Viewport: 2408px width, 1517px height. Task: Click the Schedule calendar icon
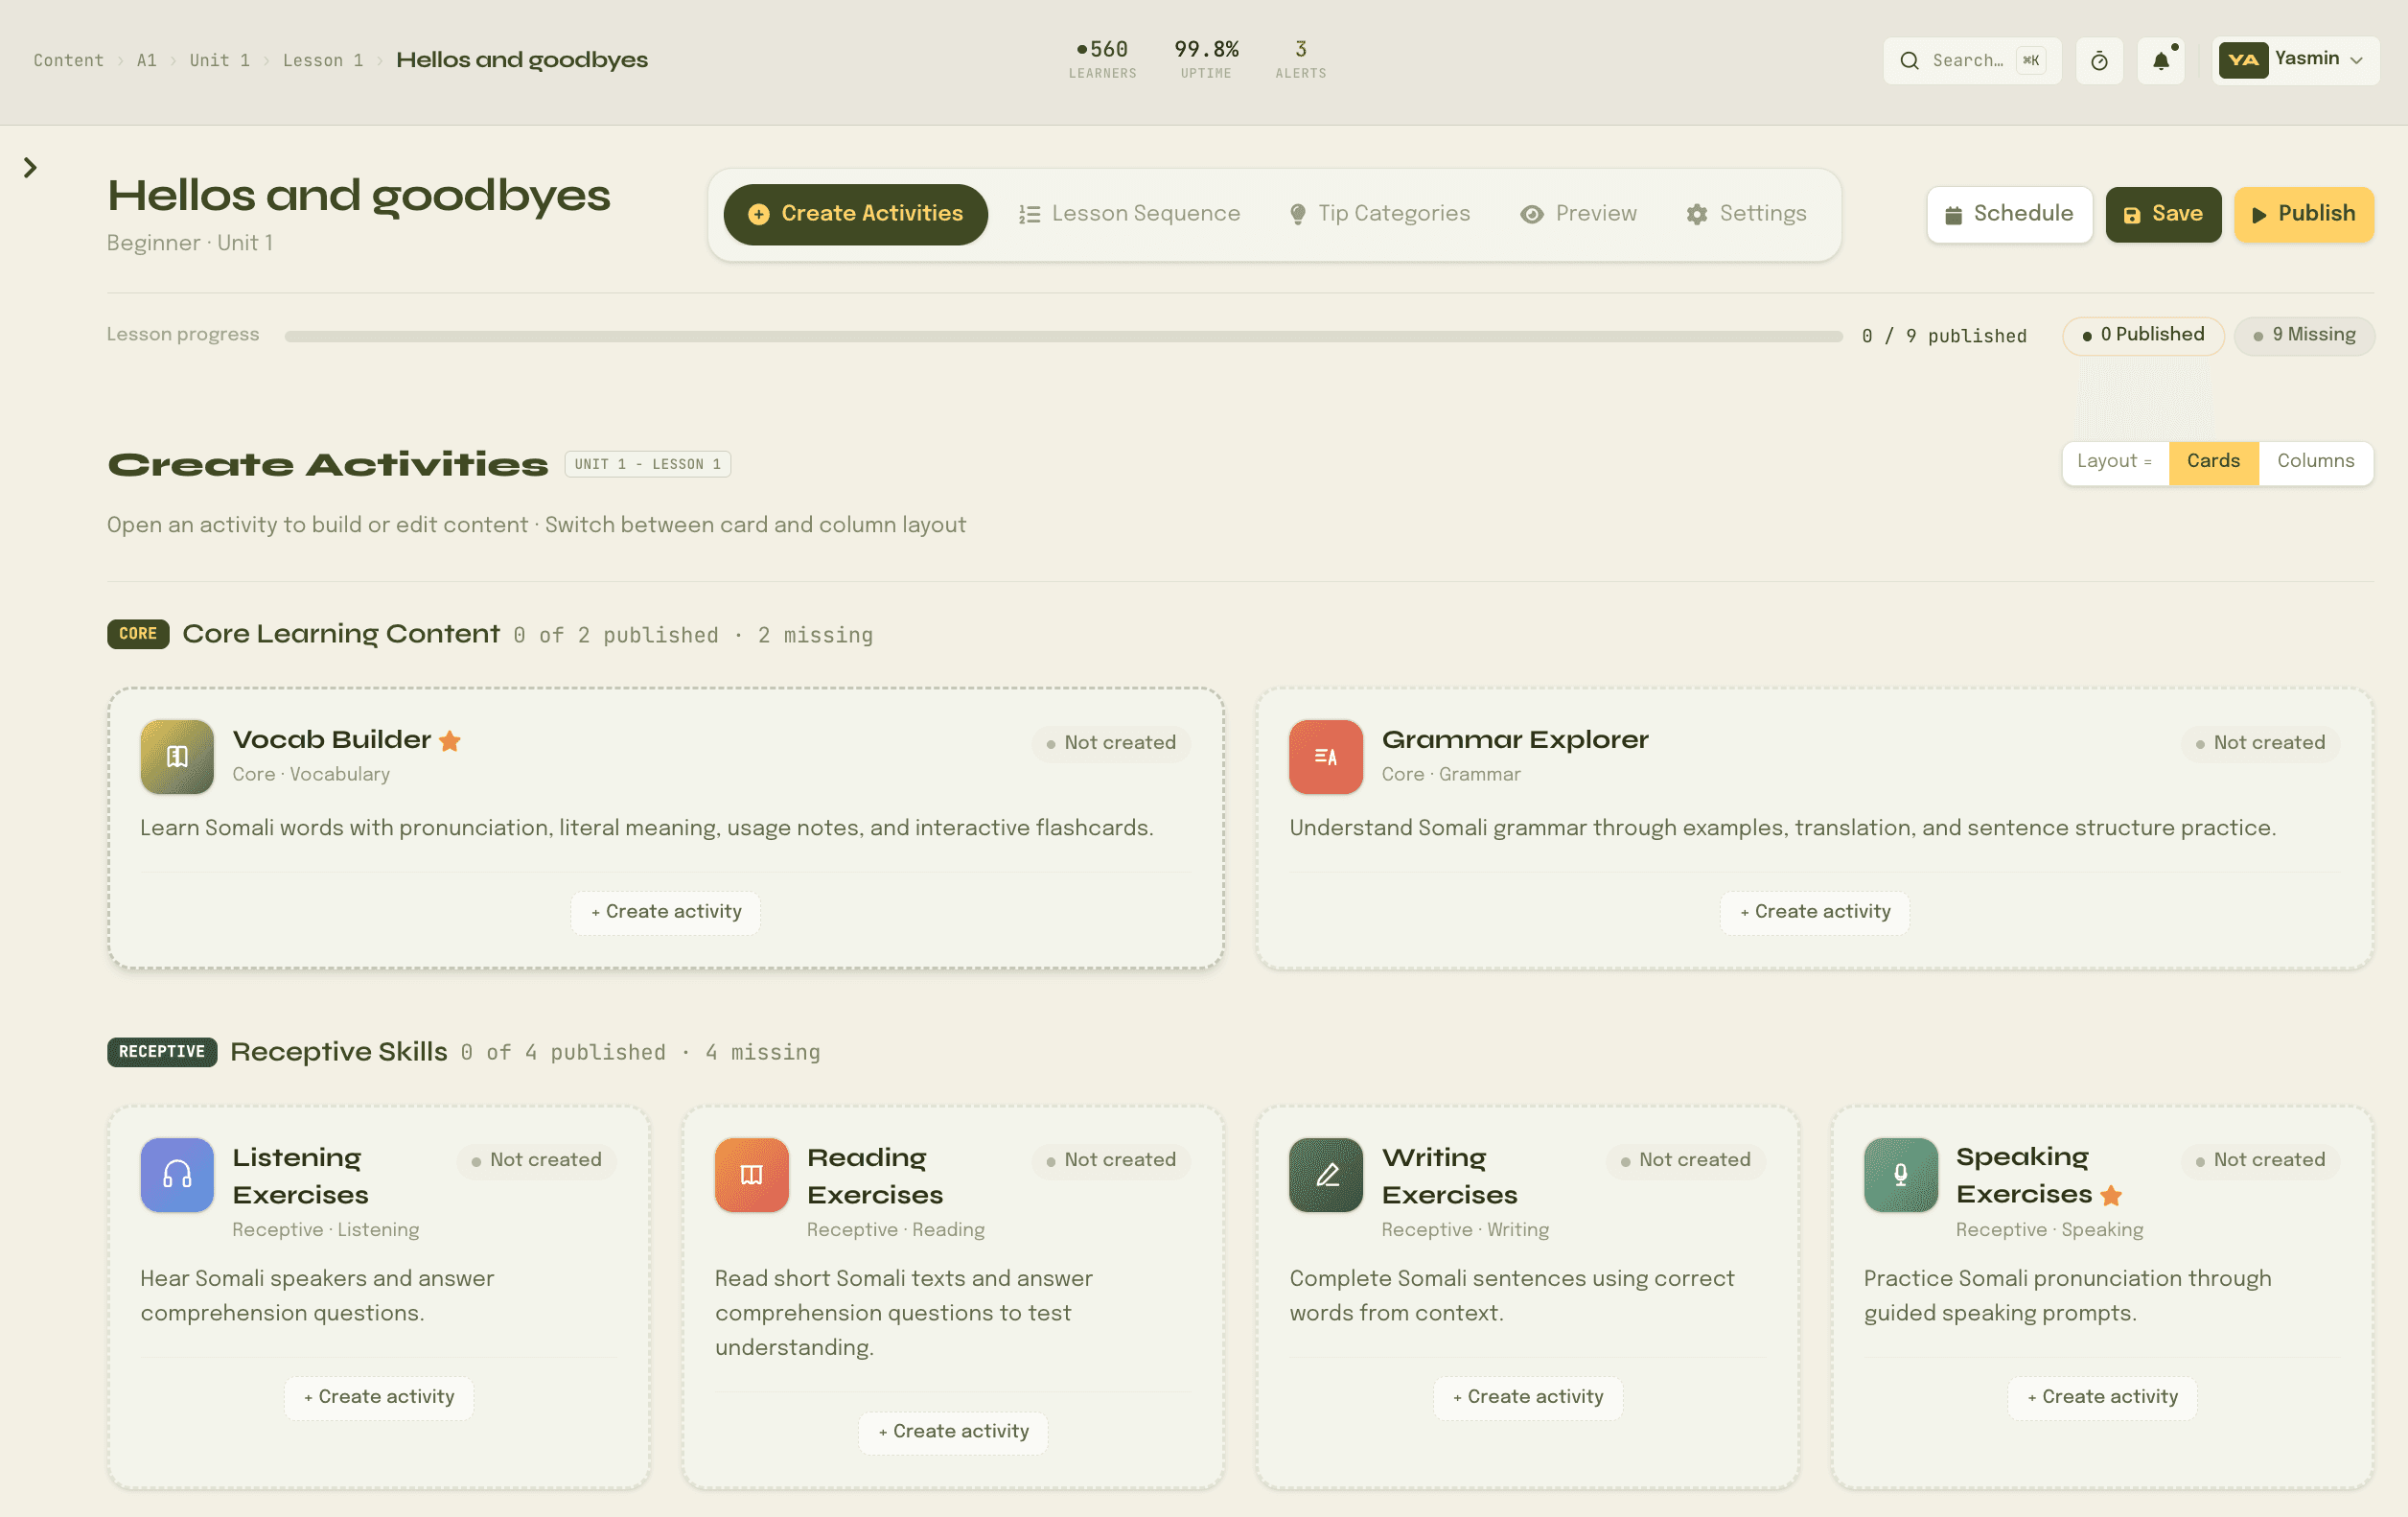tap(1953, 215)
